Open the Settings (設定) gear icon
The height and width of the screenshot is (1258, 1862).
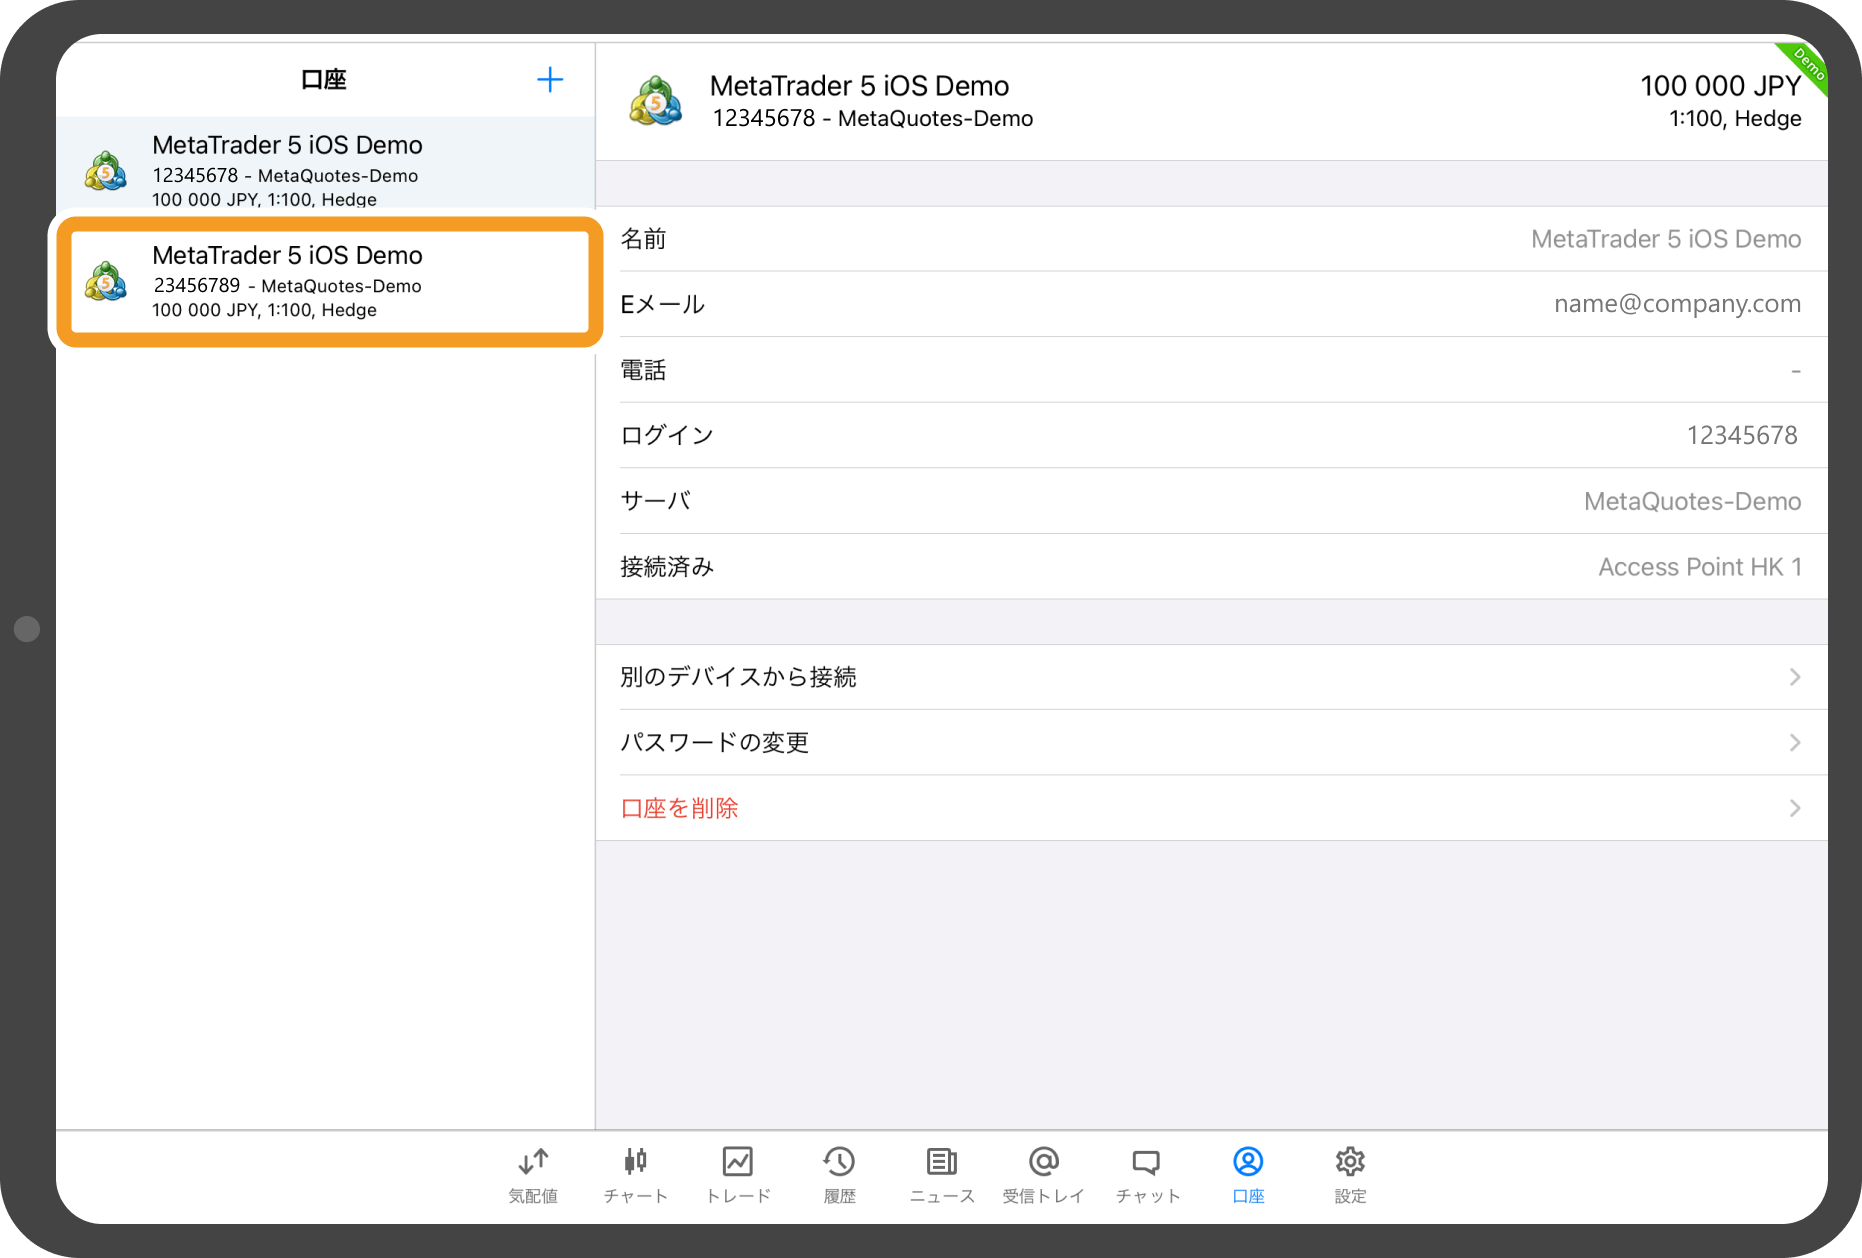pyautogui.click(x=1350, y=1162)
